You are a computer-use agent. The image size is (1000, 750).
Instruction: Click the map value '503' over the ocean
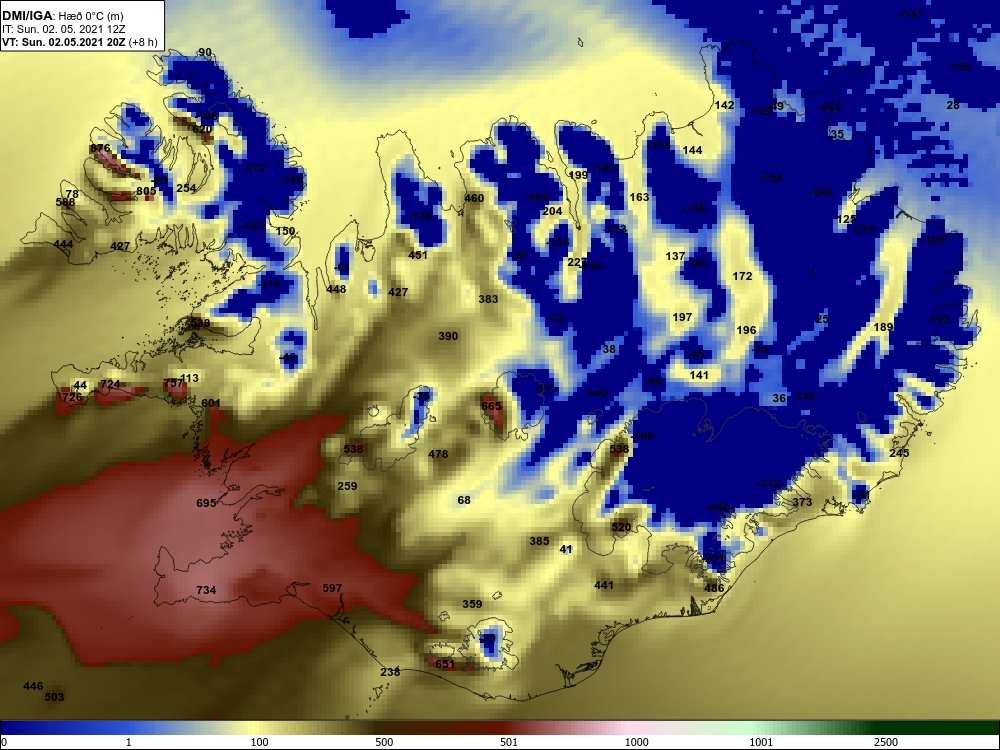pos(54,697)
